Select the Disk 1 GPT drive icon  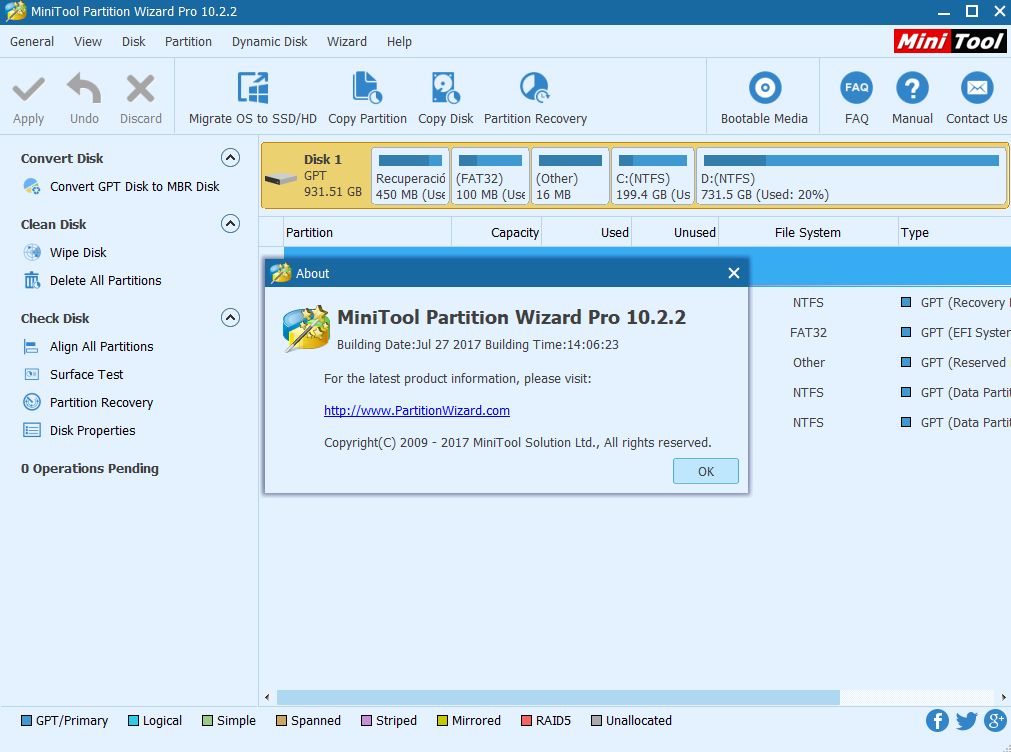280,179
